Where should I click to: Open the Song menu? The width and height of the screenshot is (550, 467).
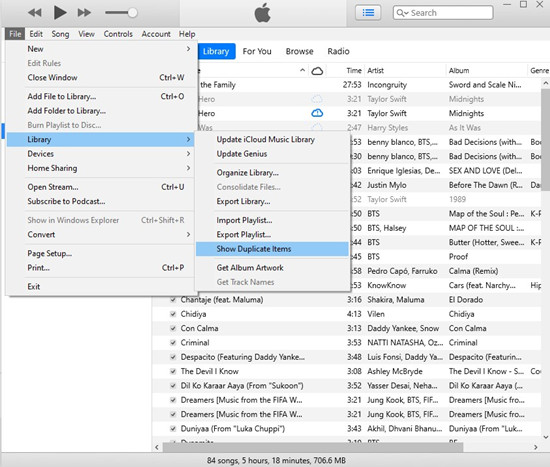pyautogui.click(x=60, y=34)
